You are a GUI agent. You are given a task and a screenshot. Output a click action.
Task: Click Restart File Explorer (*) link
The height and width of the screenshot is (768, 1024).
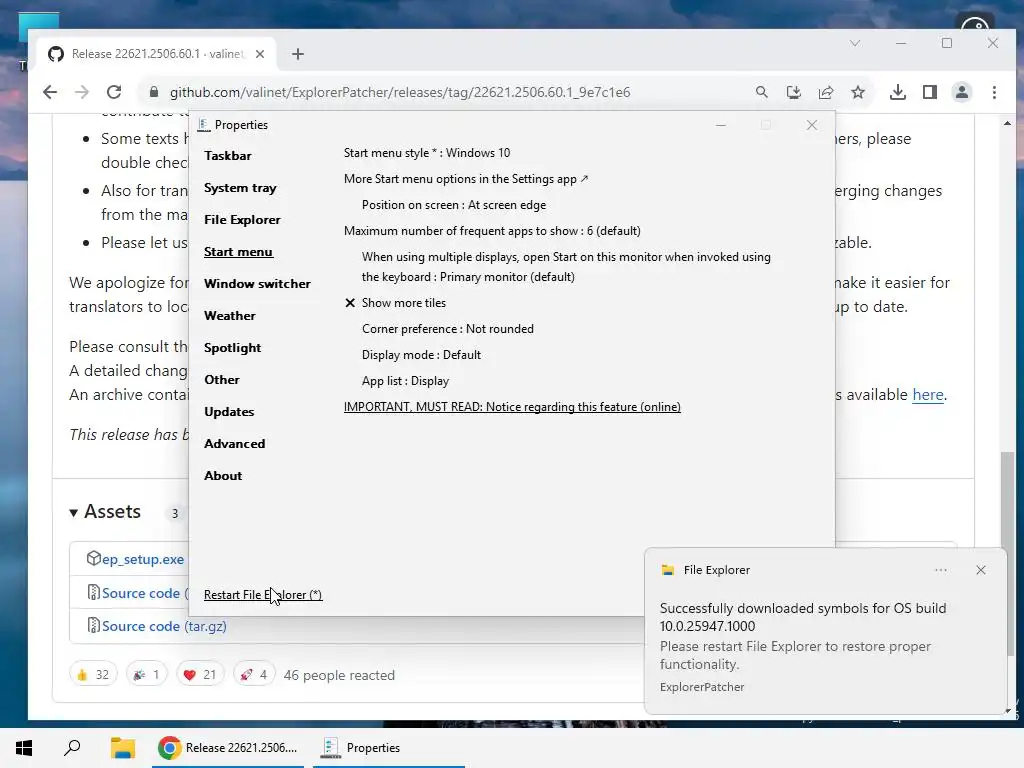pos(263,595)
